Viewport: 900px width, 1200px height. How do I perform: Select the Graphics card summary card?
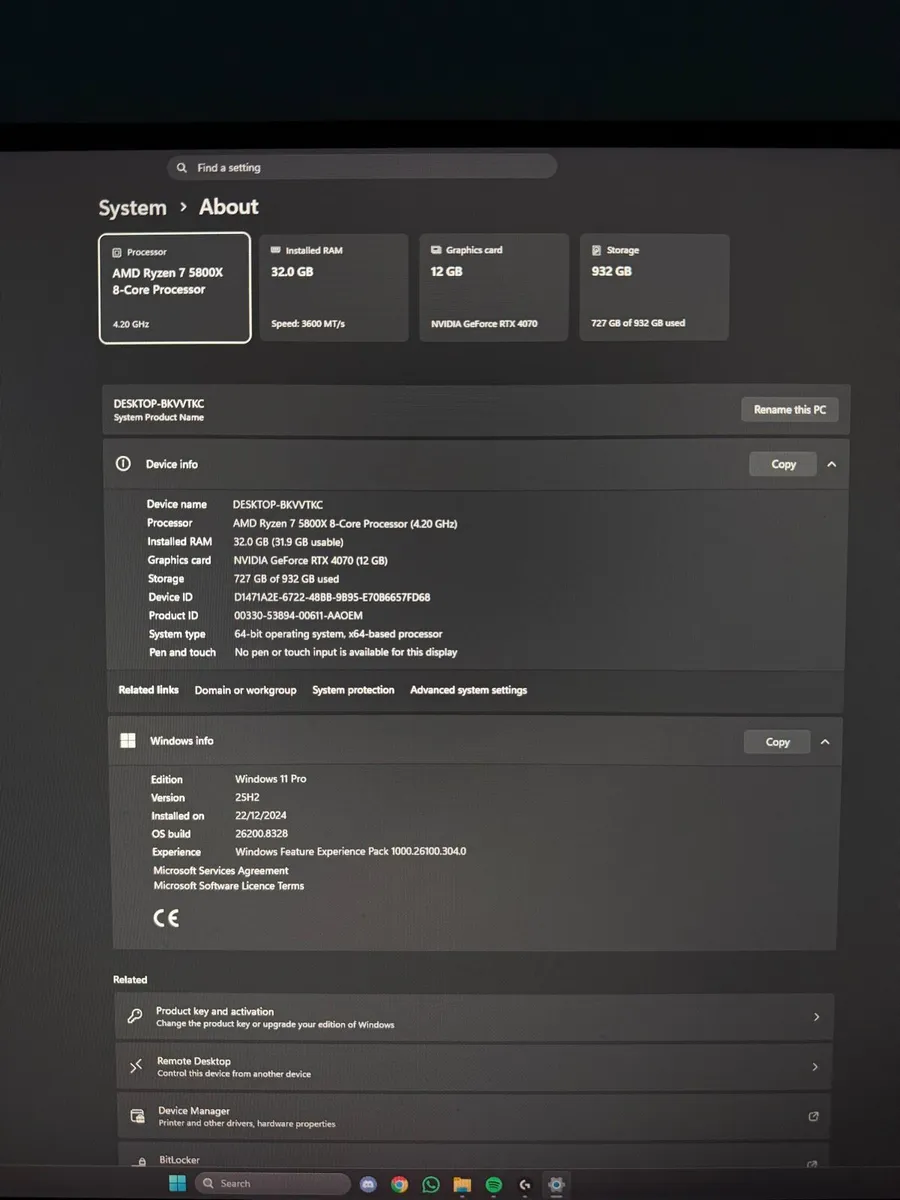pos(494,288)
